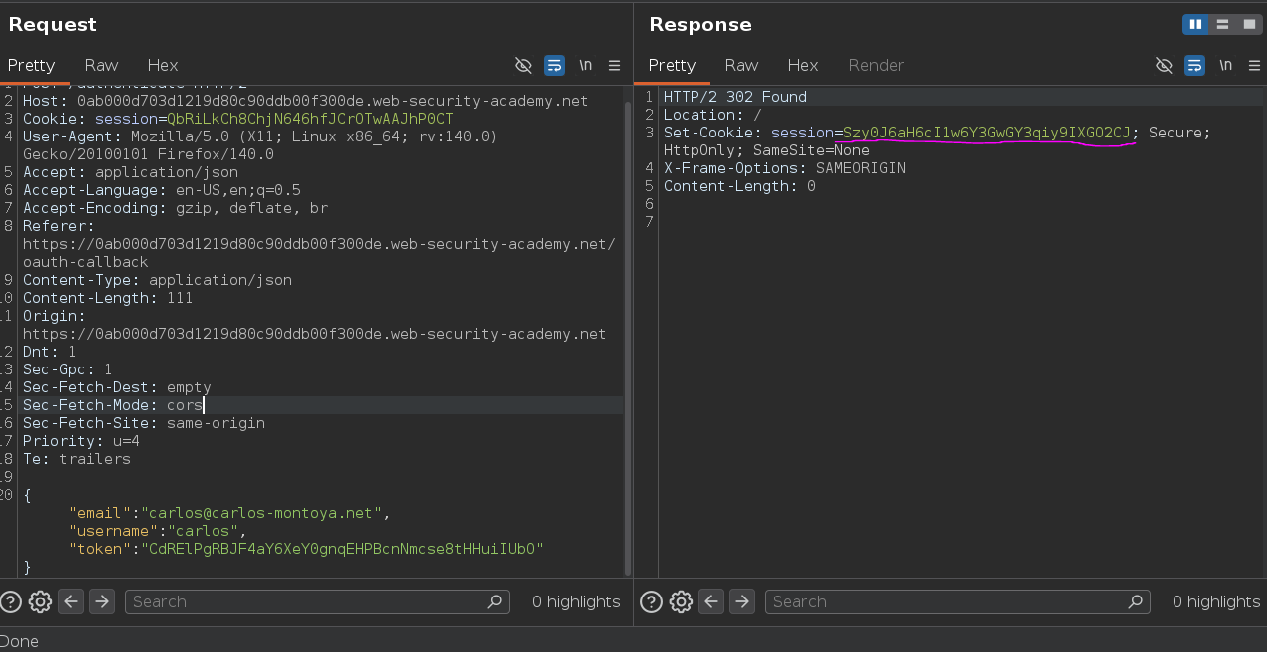Click the Te: trailers header line
1267x652 pixels.
click(x=77, y=459)
